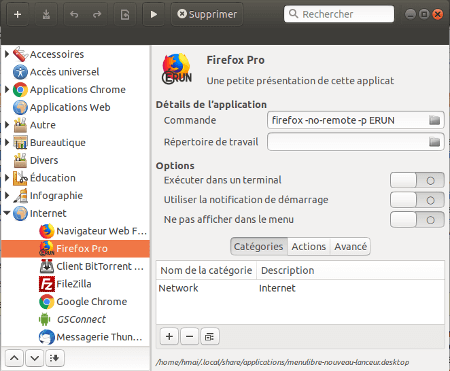
Task: Expand the Accessoires category arrow
Action: click(7, 54)
